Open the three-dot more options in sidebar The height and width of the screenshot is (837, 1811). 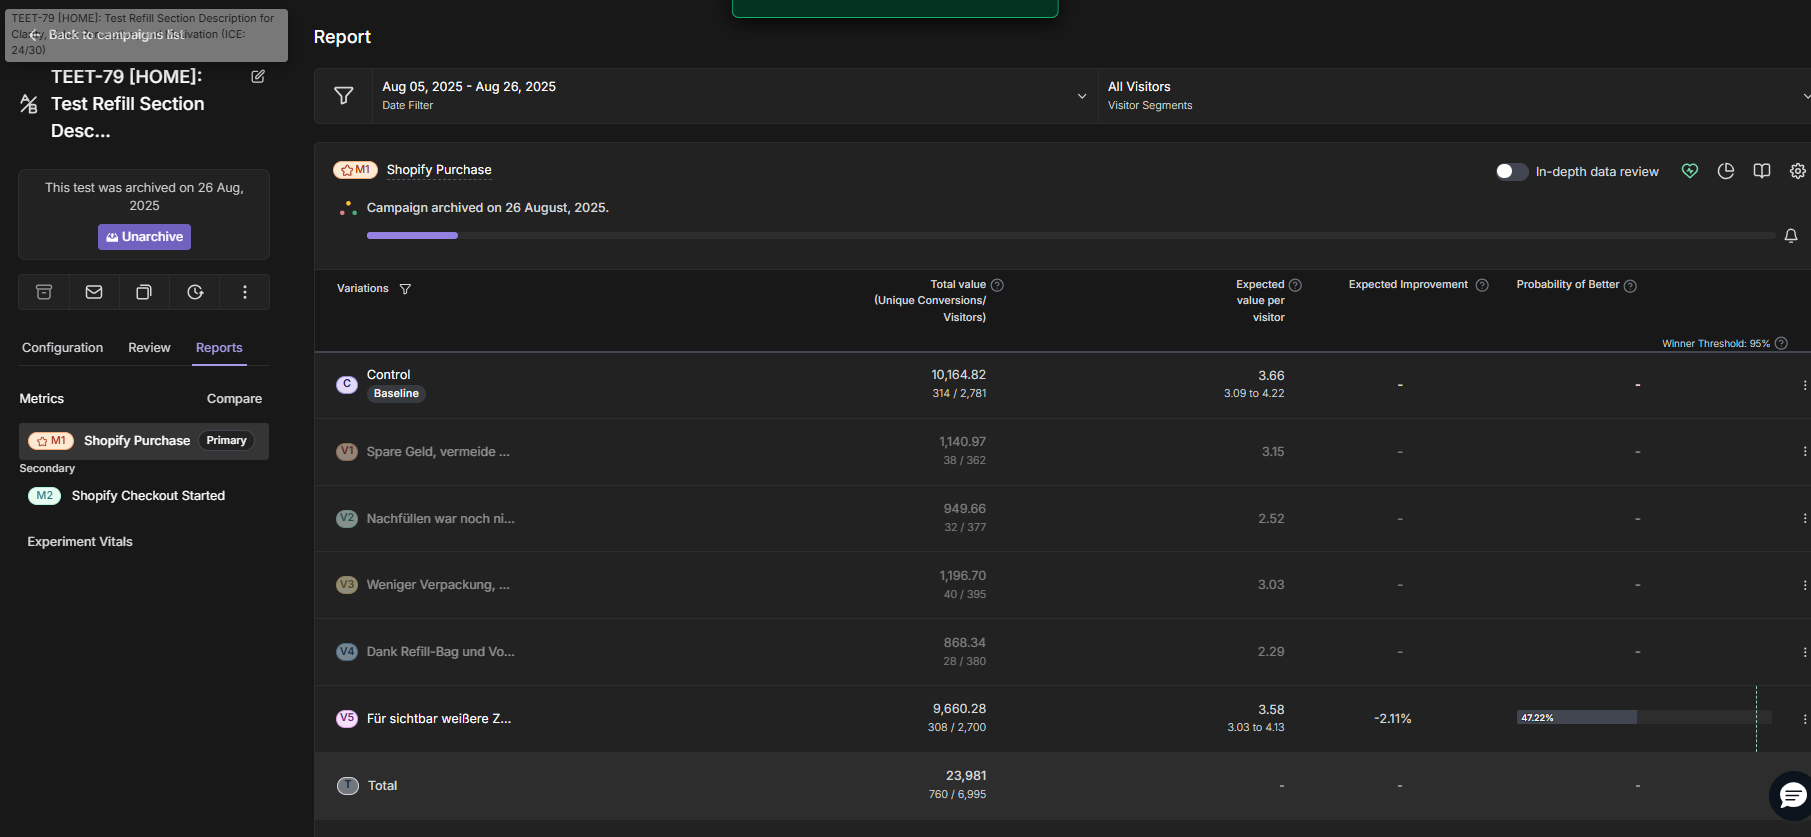(245, 292)
